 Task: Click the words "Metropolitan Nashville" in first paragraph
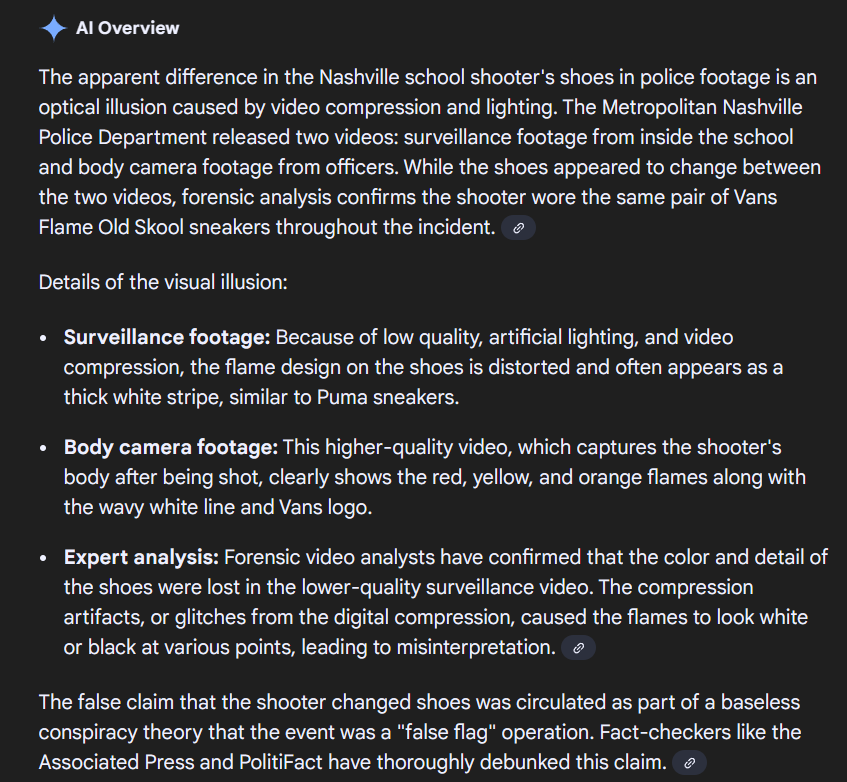coord(702,107)
